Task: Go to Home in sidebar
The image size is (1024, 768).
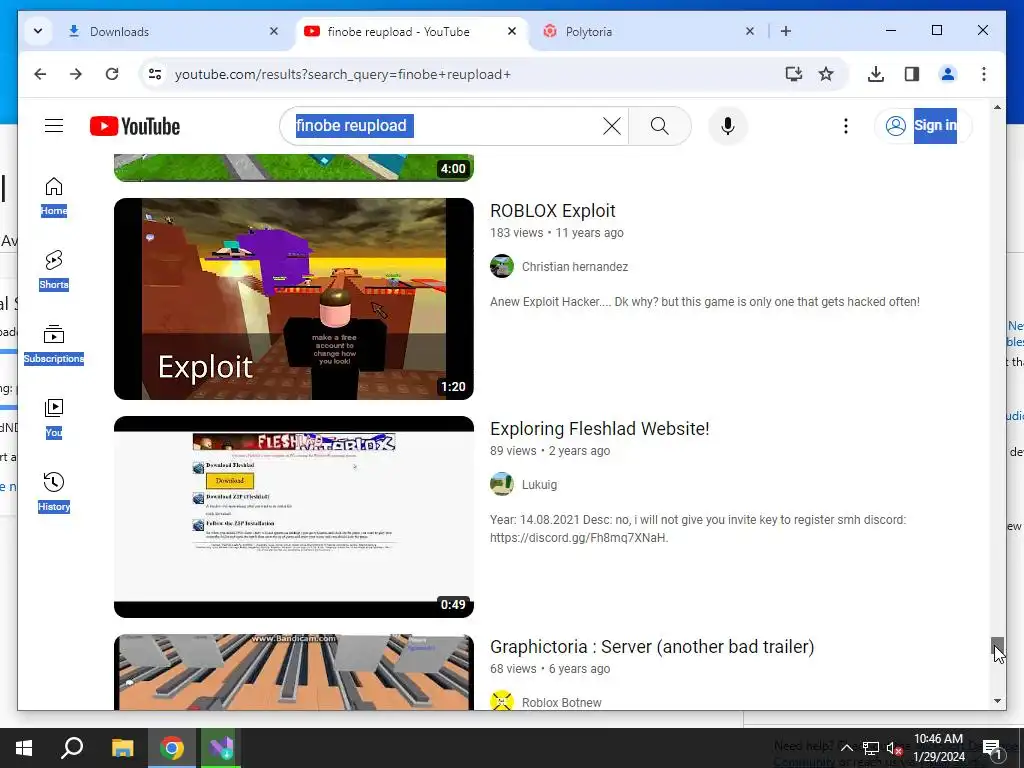Action: click(54, 197)
